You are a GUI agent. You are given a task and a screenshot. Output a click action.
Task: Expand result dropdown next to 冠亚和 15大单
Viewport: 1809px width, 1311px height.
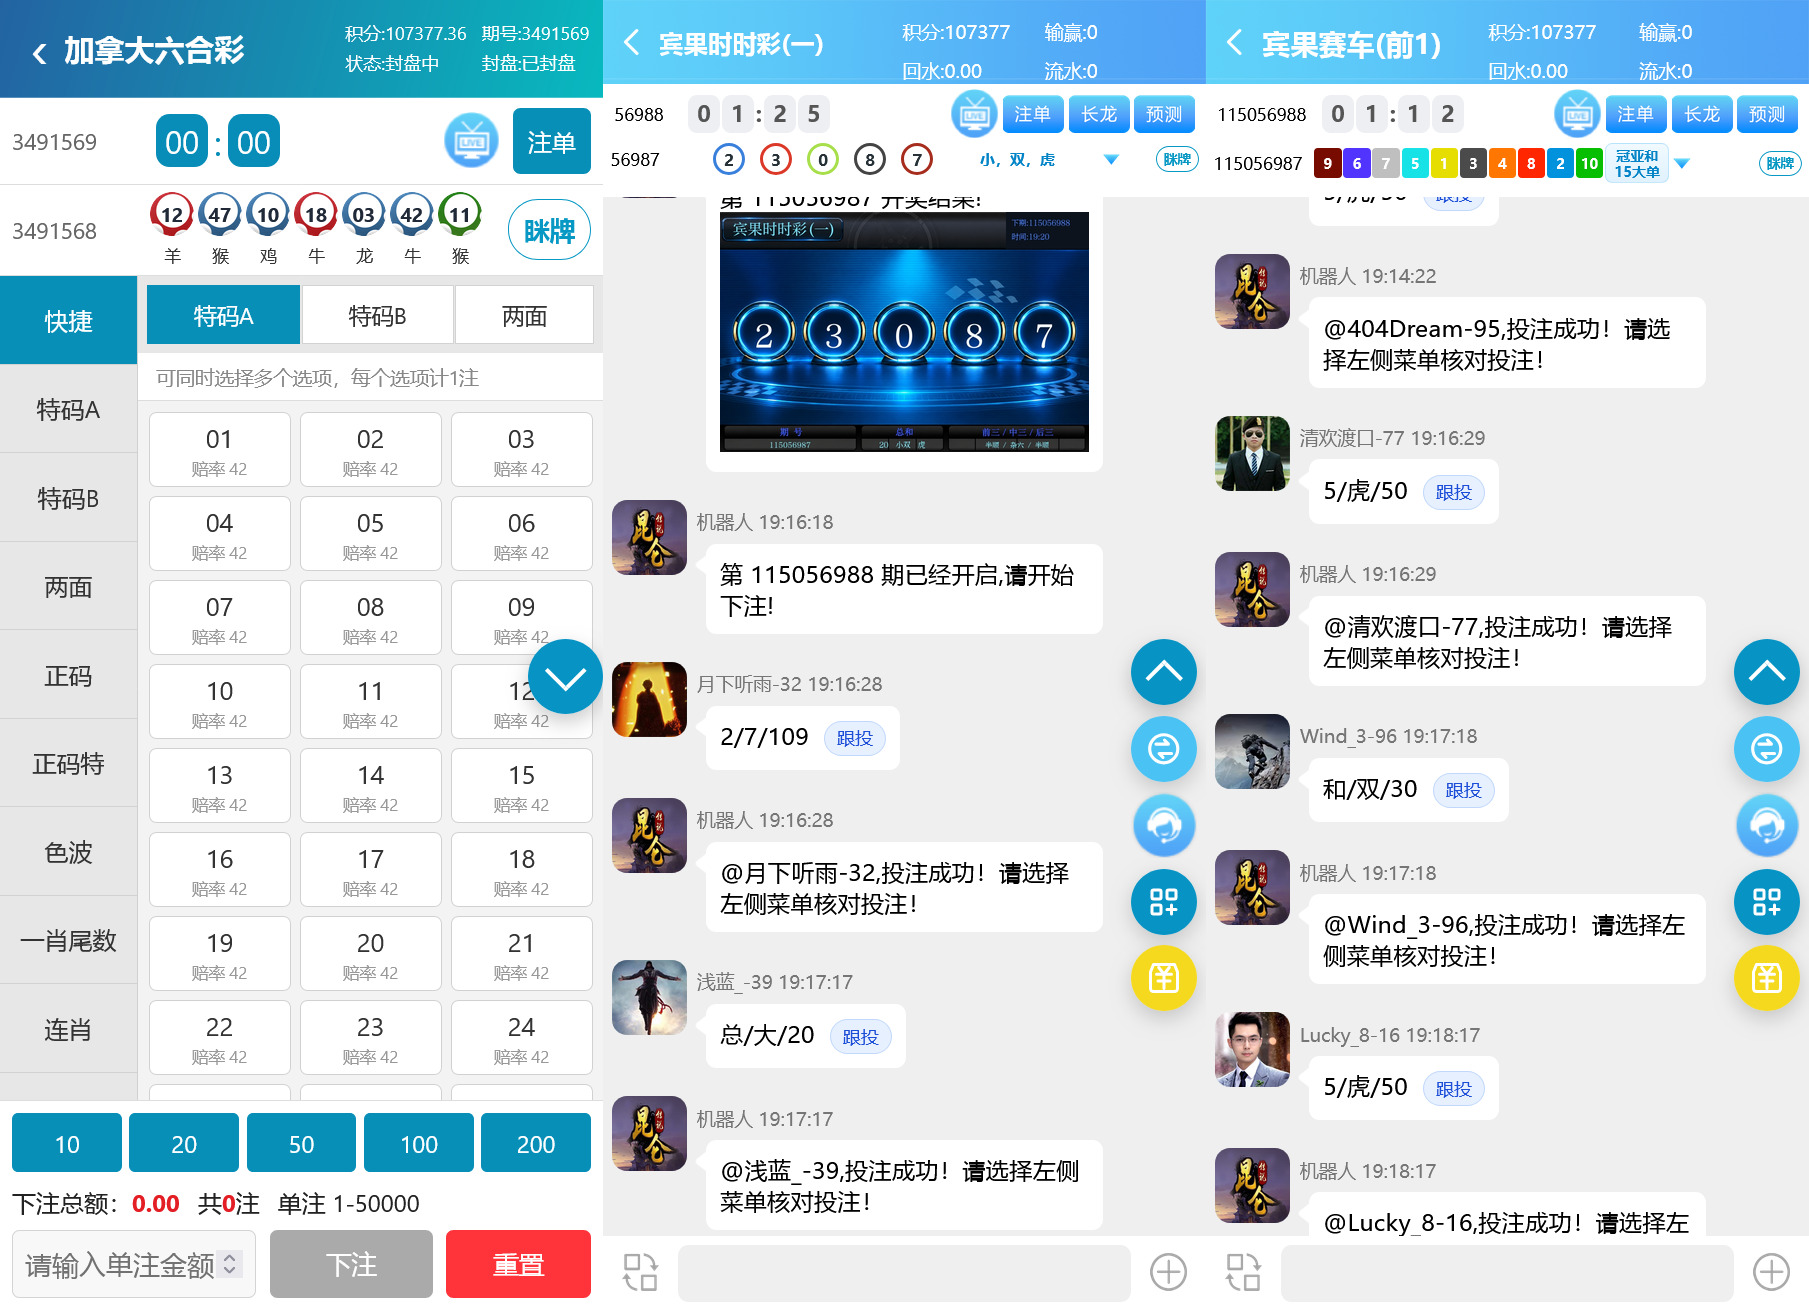pos(1682,163)
